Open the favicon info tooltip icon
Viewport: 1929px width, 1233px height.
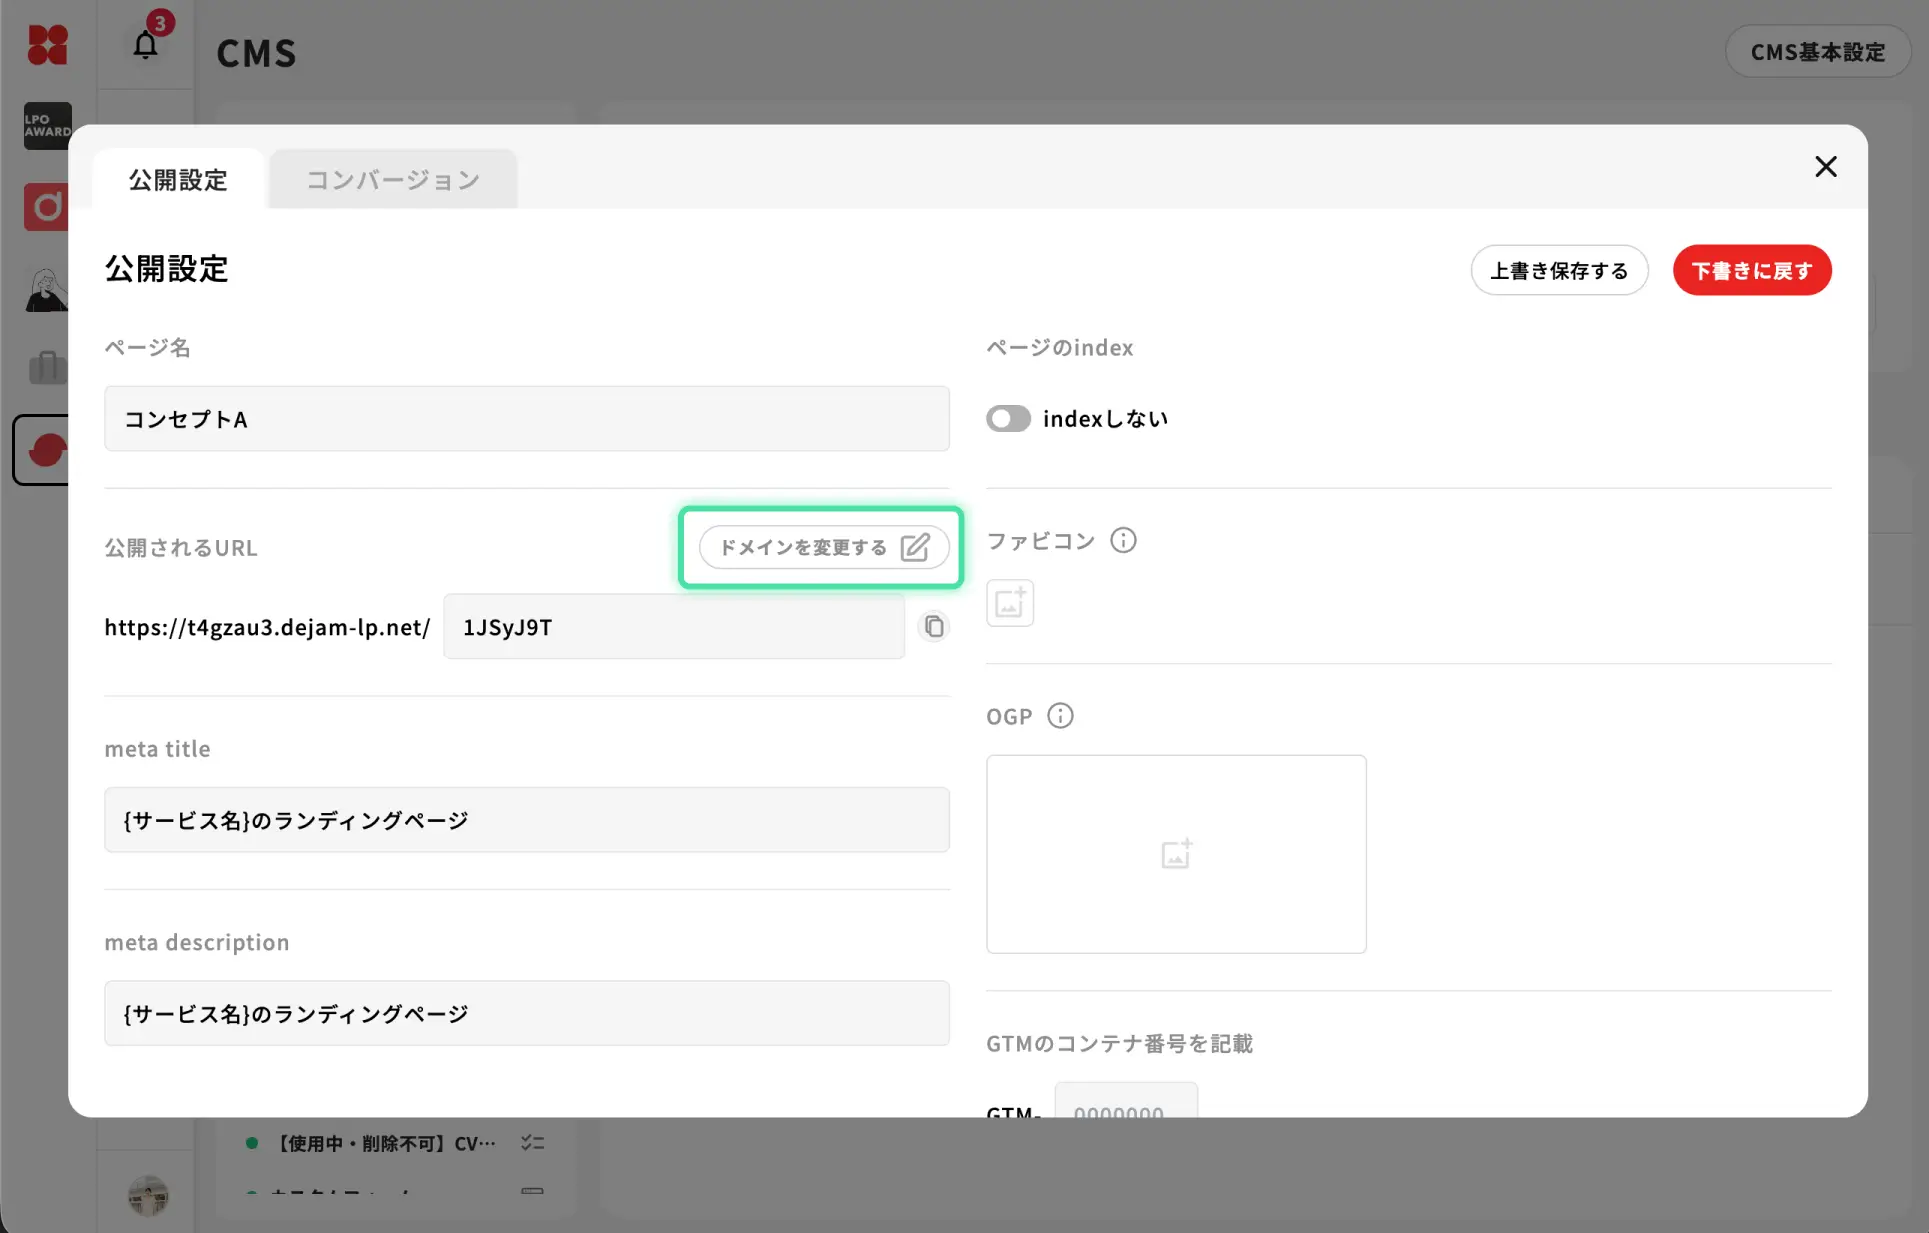pyautogui.click(x=1123, y=541)
